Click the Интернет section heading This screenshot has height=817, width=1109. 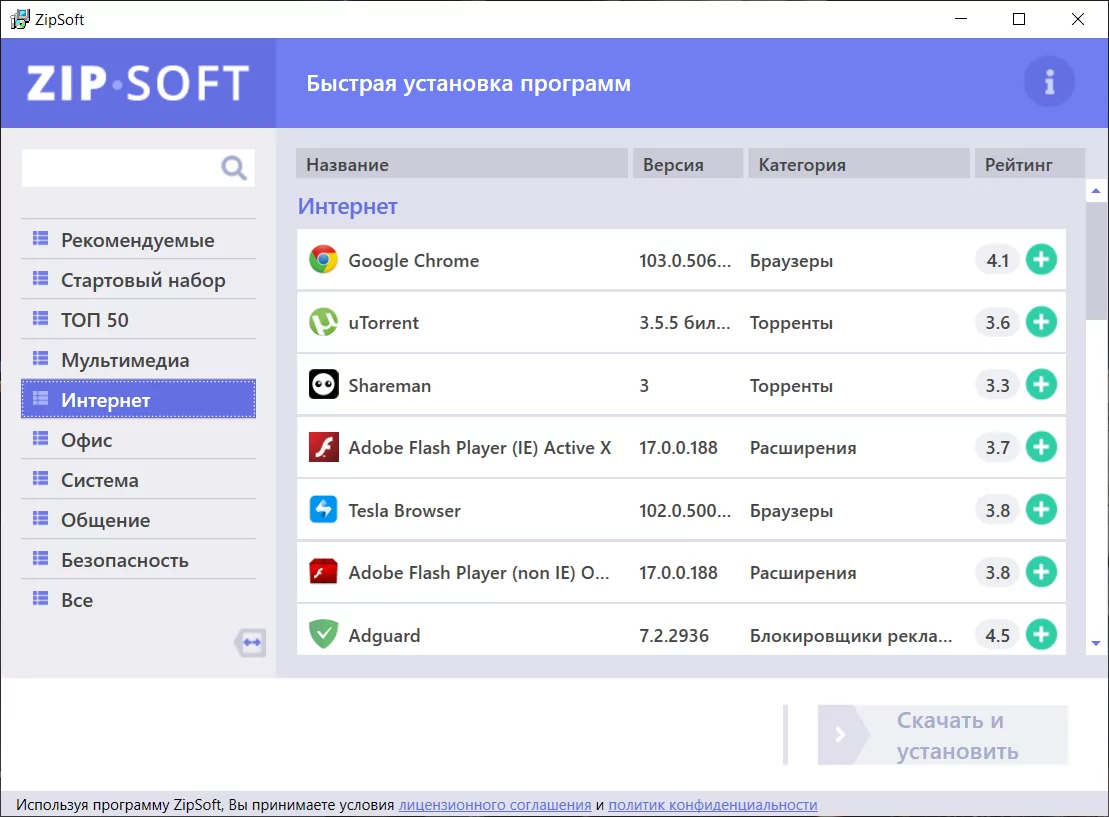coord(347,206)
